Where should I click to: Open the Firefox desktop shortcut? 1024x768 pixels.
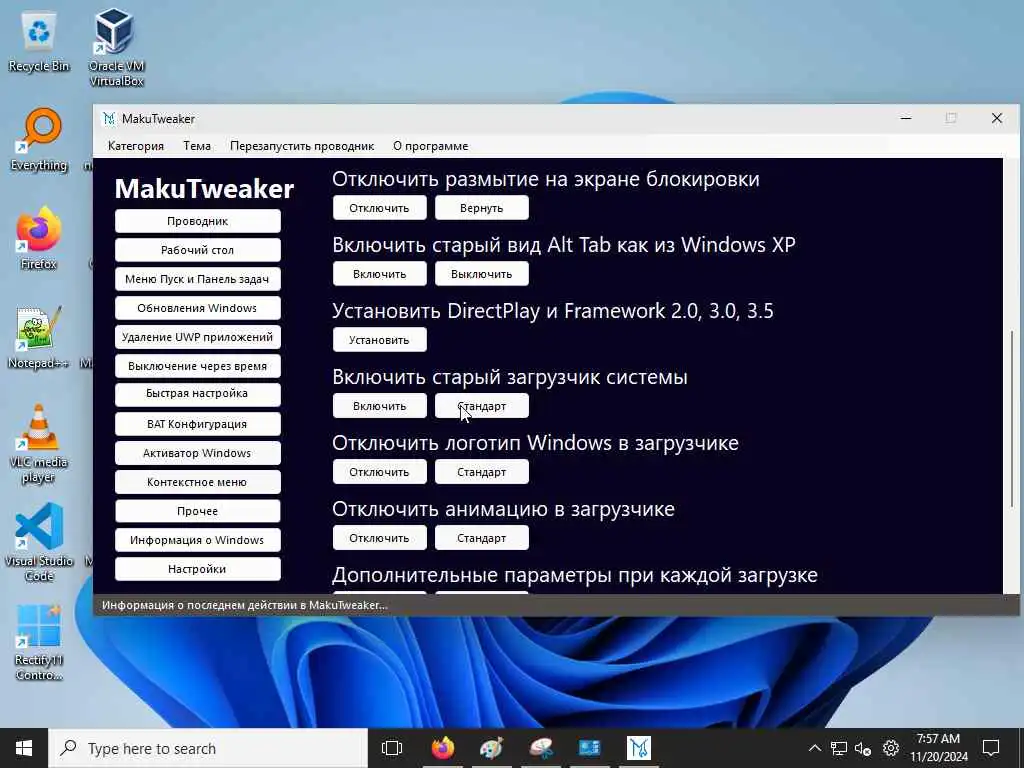pos(39,238)
